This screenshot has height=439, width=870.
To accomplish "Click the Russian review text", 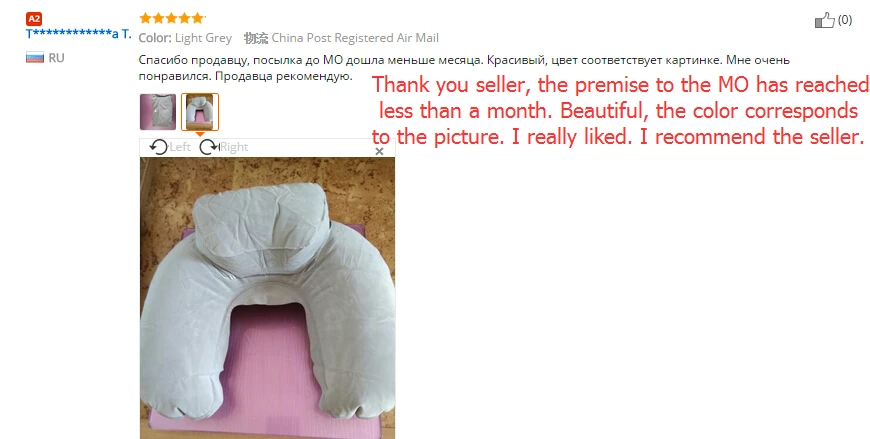I will 464,68.
